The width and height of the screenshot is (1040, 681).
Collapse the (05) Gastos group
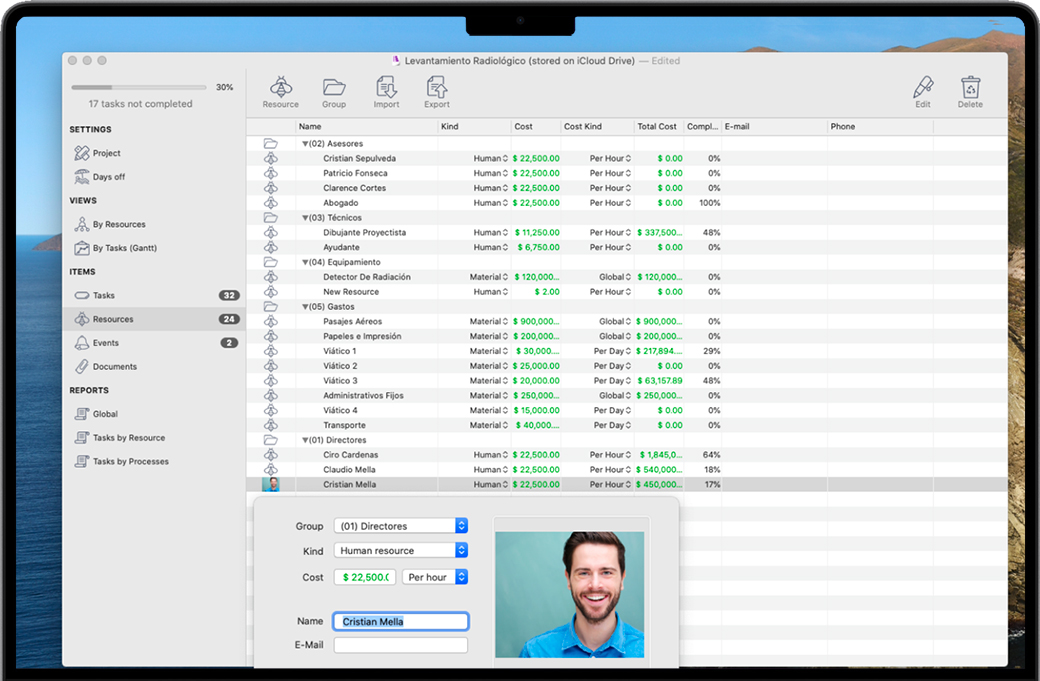305,307
